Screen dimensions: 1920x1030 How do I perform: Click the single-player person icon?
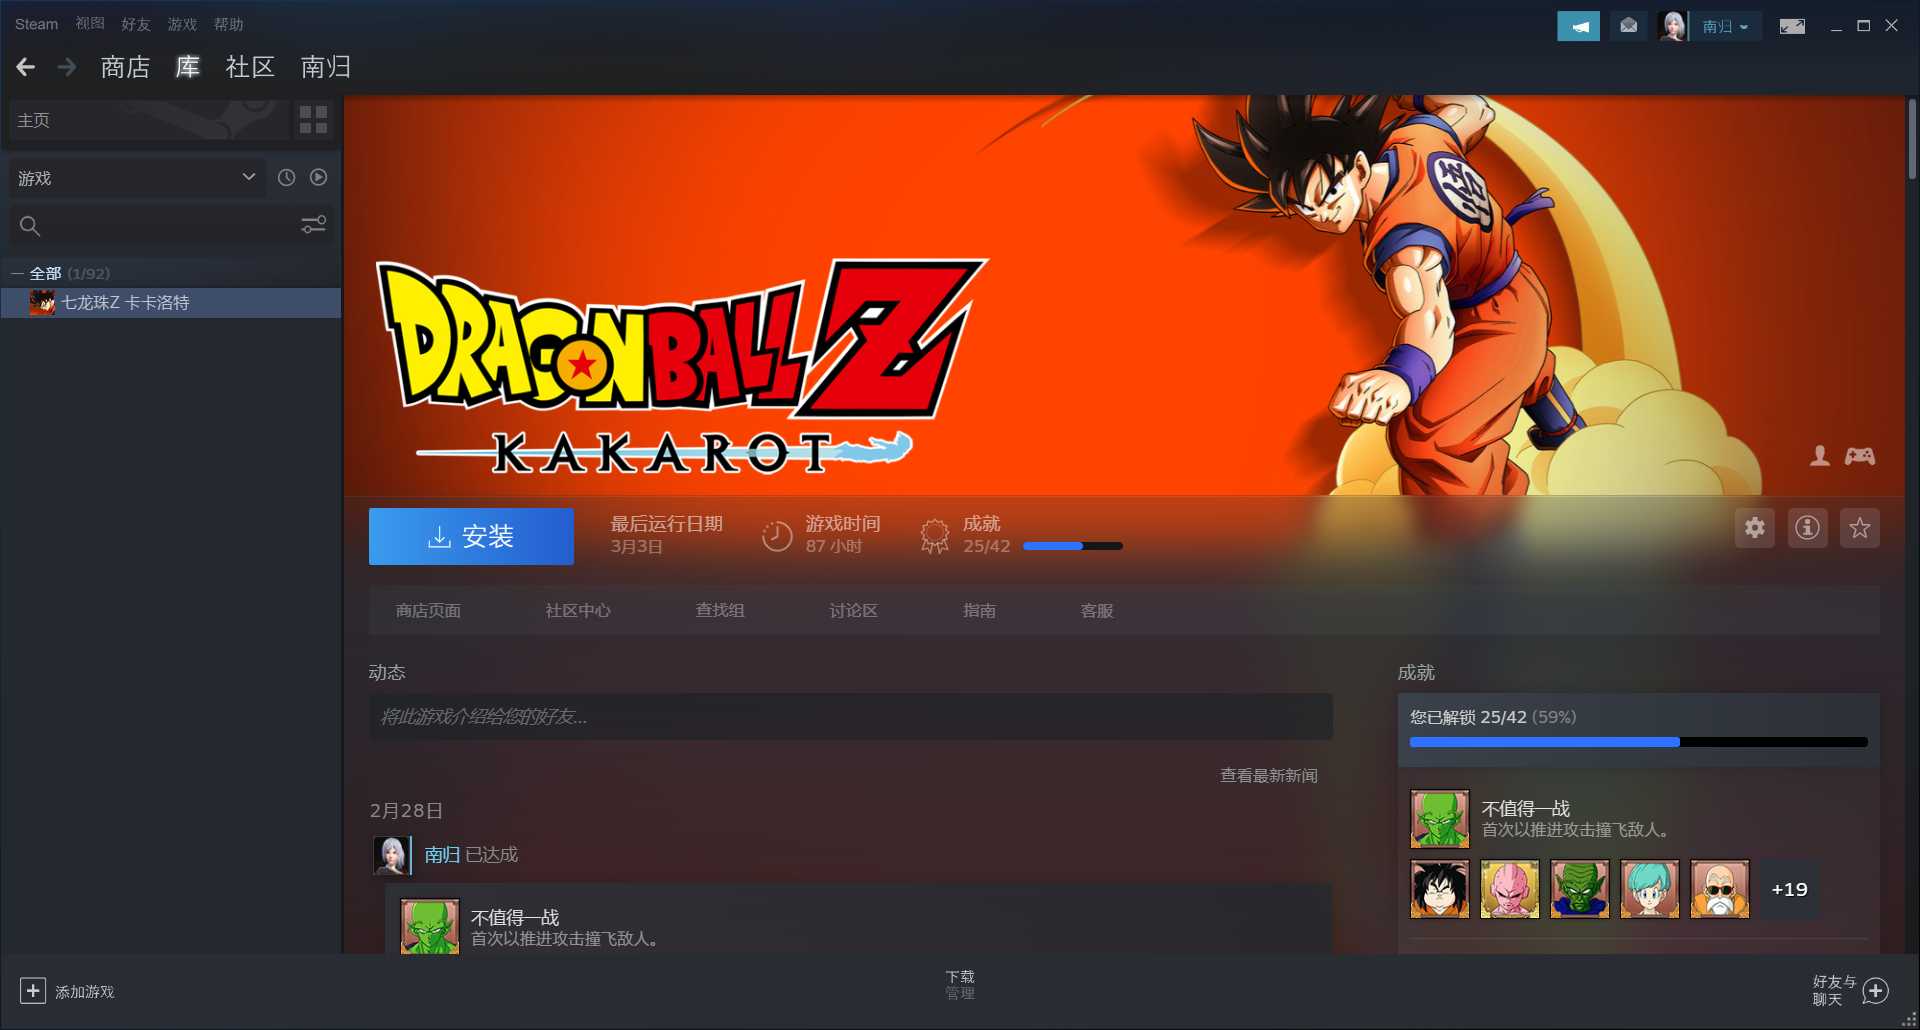(1820, 456)
